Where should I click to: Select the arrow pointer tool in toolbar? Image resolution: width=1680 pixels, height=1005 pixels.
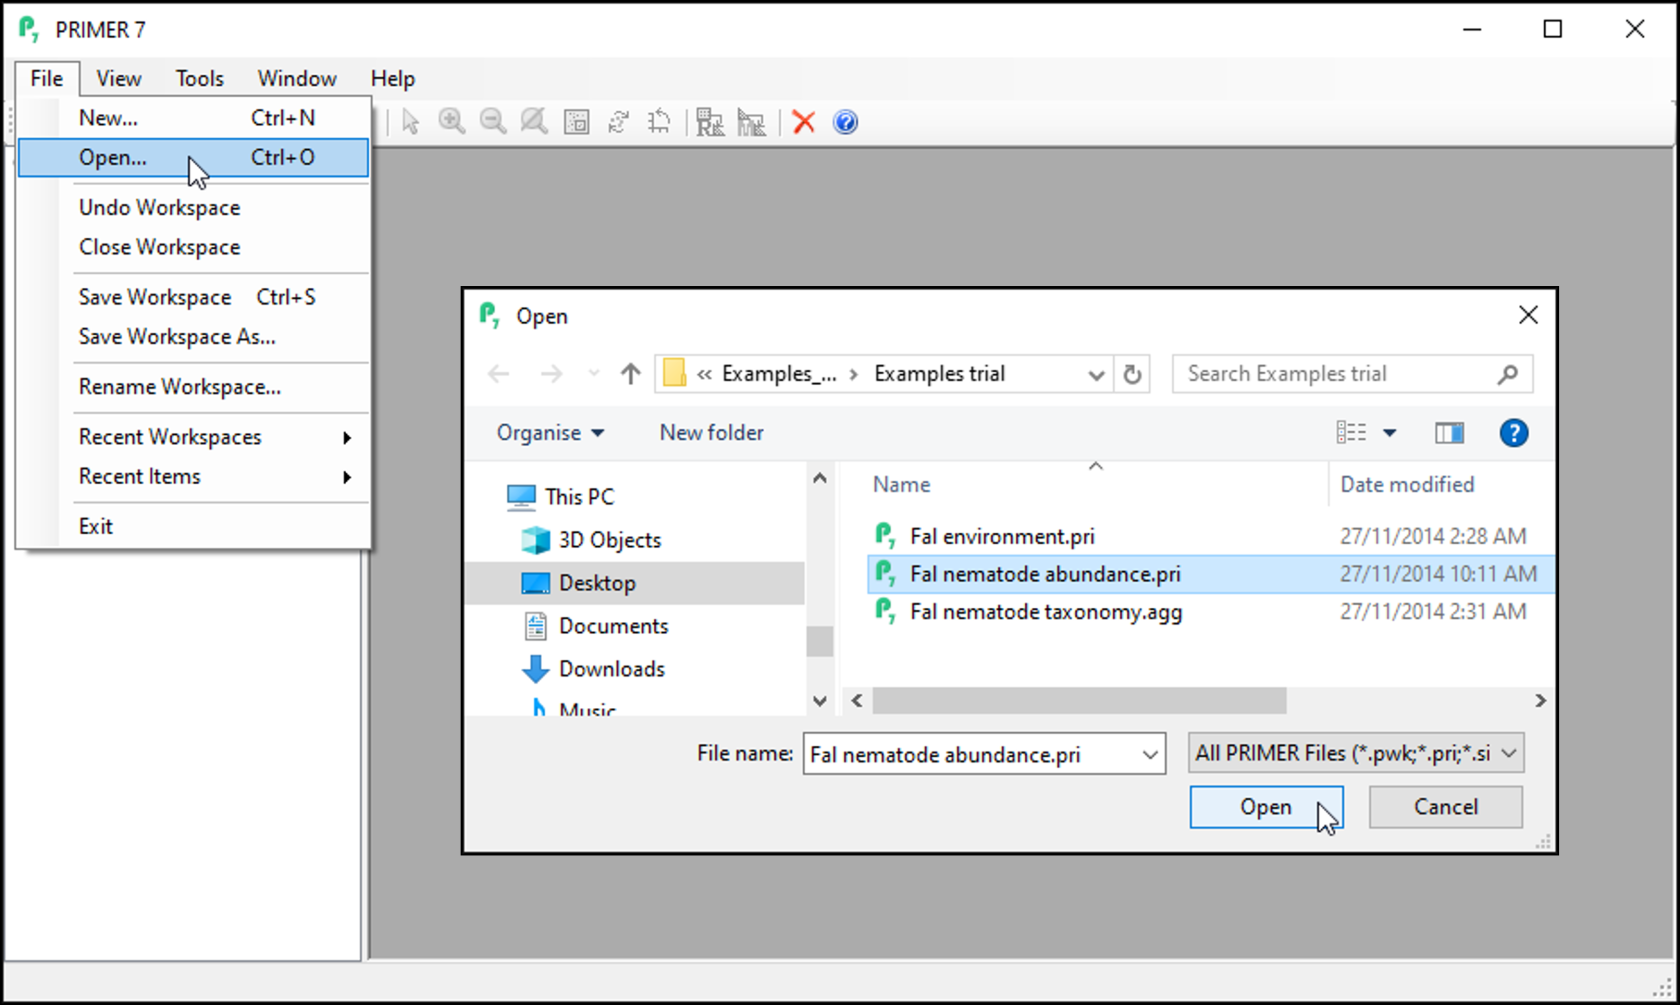pos(410,122)
